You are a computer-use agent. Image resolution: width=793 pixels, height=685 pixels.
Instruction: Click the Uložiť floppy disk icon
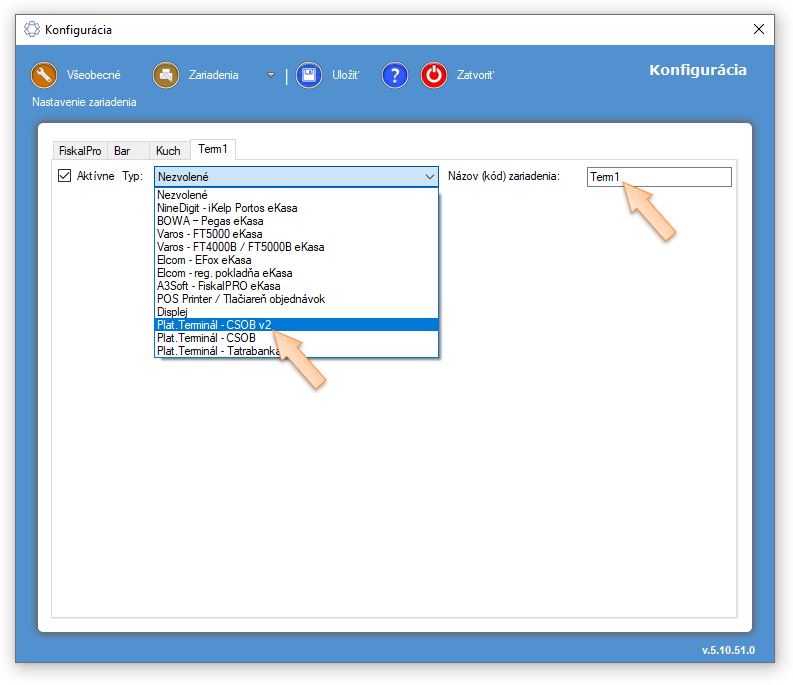tap(309, 76)
